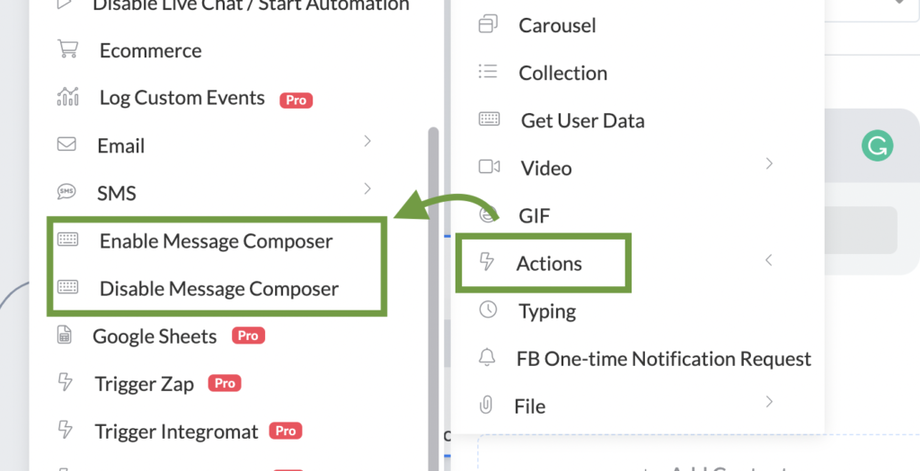Select Enable Message Composer

(x=216, y=241)
